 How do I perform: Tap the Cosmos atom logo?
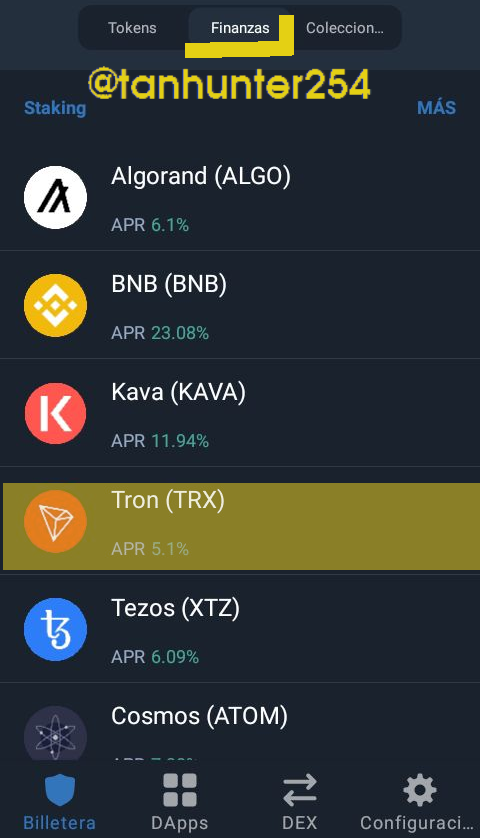(x=56, y=733)
